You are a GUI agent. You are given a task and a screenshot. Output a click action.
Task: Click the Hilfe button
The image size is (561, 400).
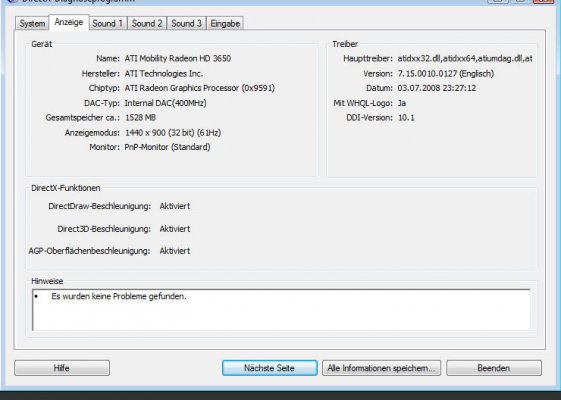click(x=62, y=368)
